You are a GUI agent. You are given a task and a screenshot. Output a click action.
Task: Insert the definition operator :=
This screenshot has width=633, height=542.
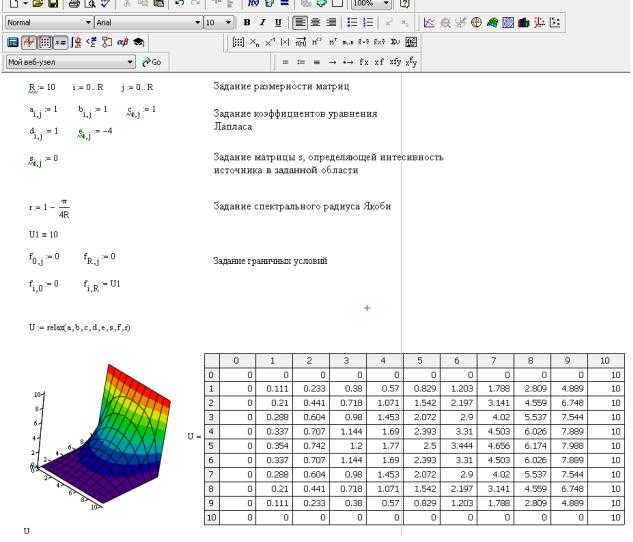(301, 62)
